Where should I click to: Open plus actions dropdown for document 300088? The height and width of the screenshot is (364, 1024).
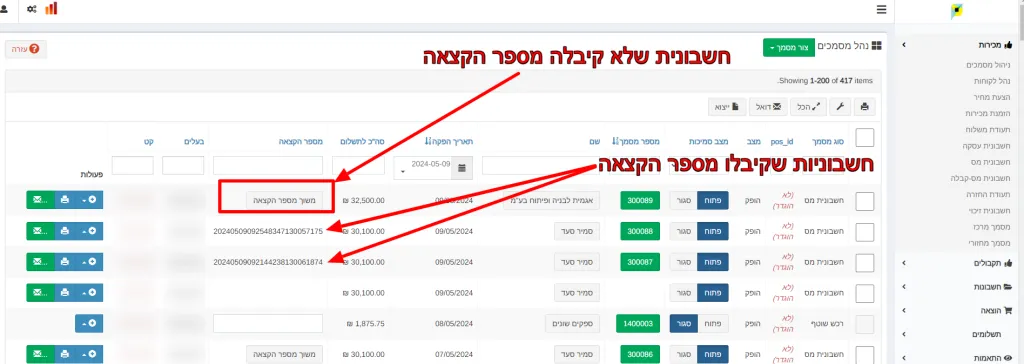coord(89,231)
